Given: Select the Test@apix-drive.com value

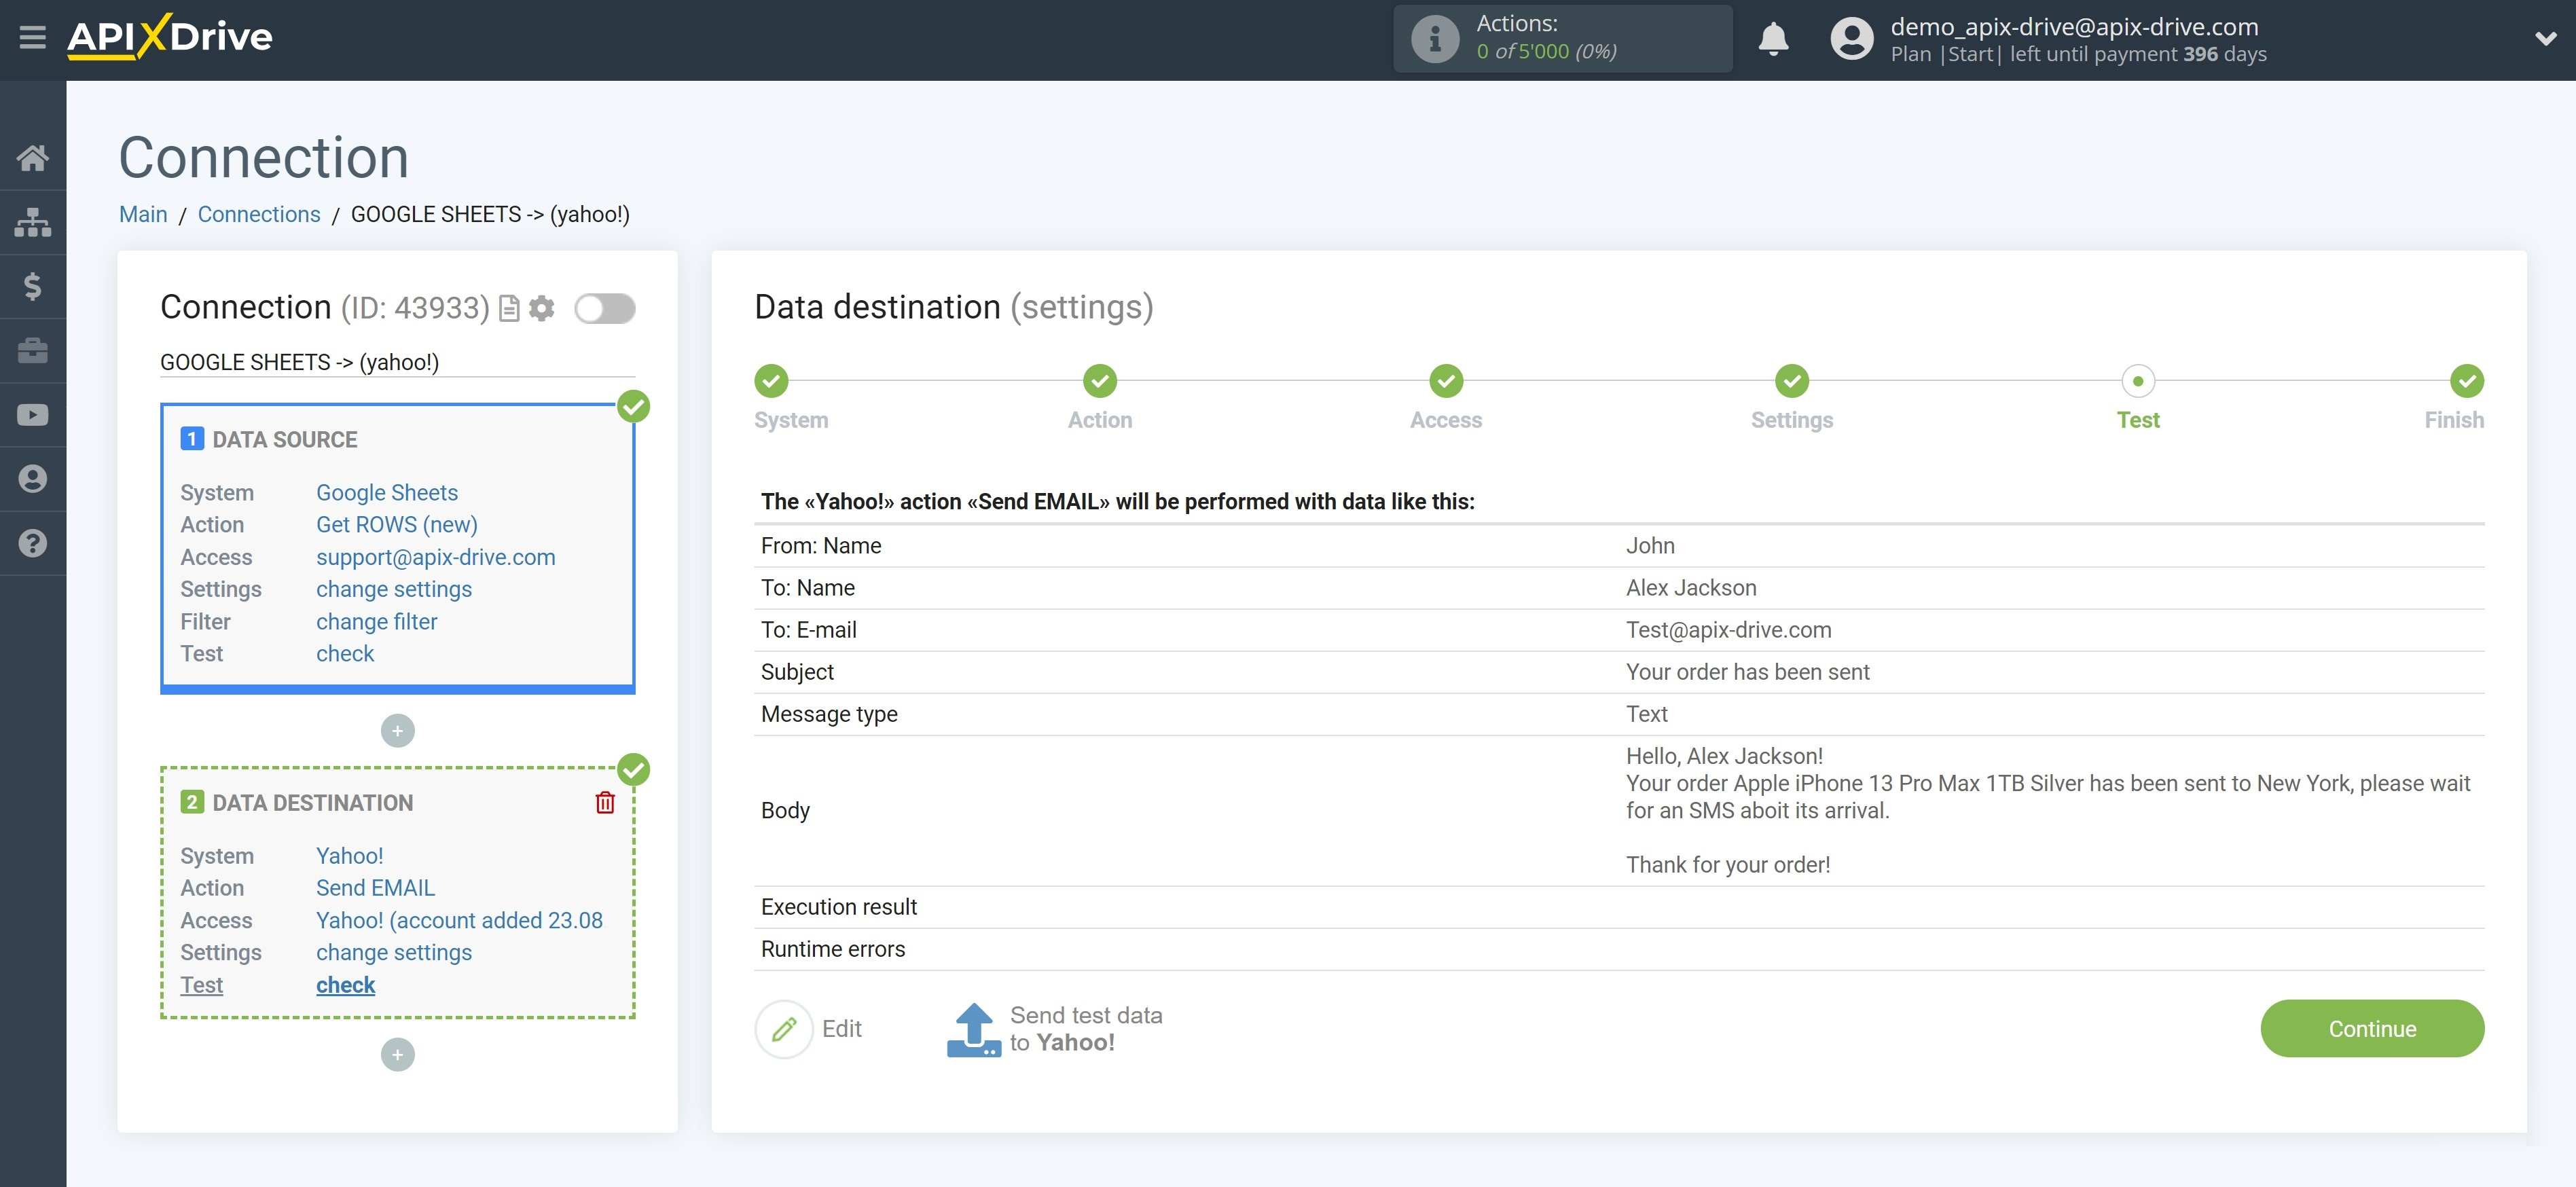Looking at the screenshot, I should 1728,630.
